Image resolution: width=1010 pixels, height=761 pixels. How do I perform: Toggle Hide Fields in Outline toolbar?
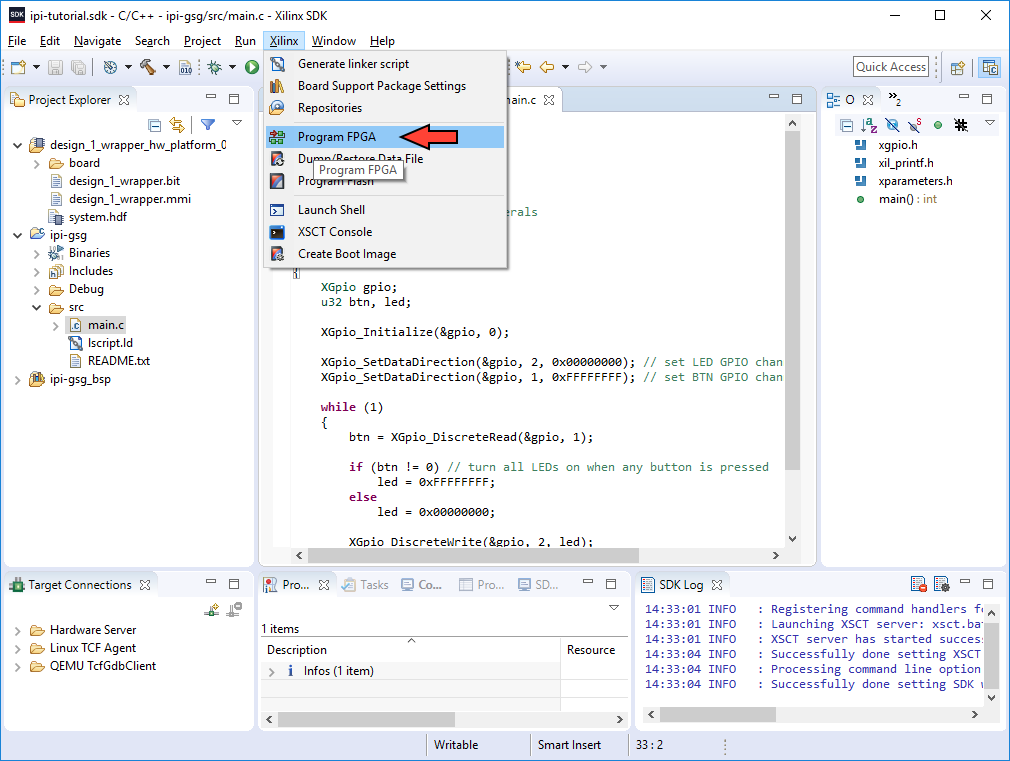pyautogui.click(x=892, y=125)
